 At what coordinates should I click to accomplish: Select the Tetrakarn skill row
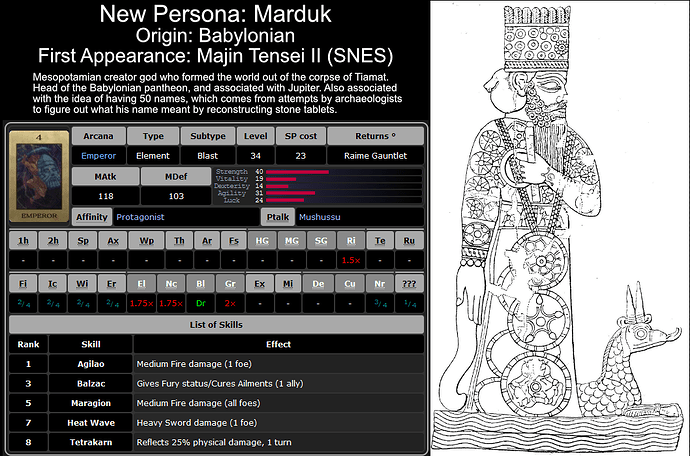pyautogui.click(x=216, y=442)
